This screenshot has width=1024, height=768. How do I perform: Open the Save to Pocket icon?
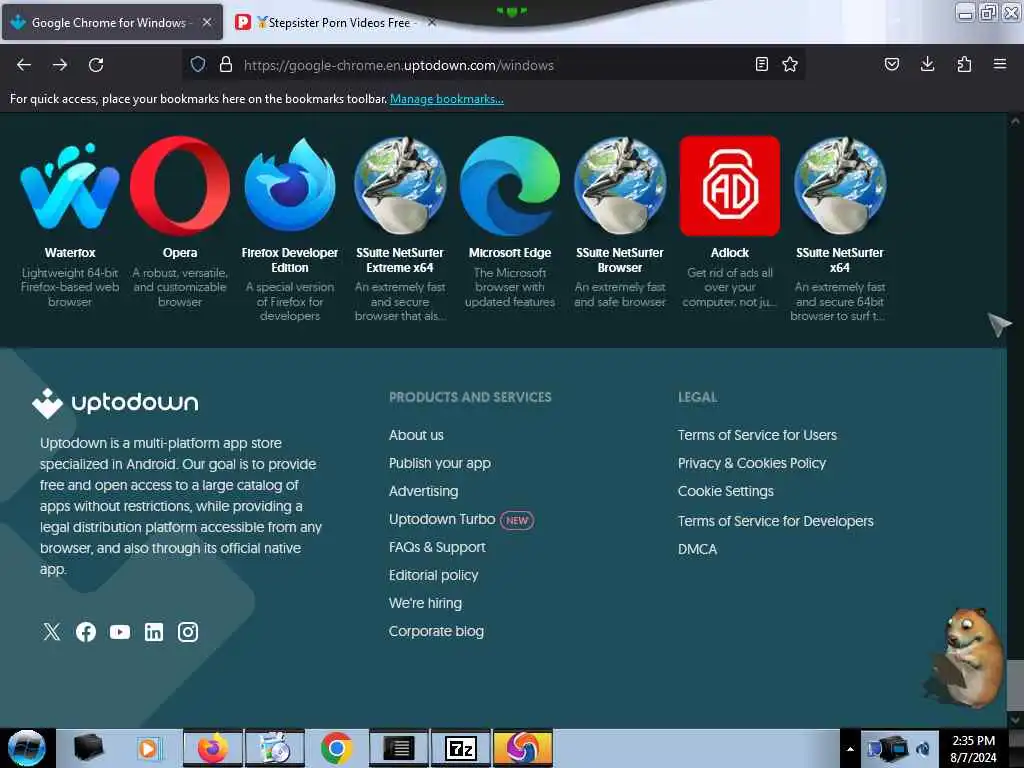(x=892, y=64)
